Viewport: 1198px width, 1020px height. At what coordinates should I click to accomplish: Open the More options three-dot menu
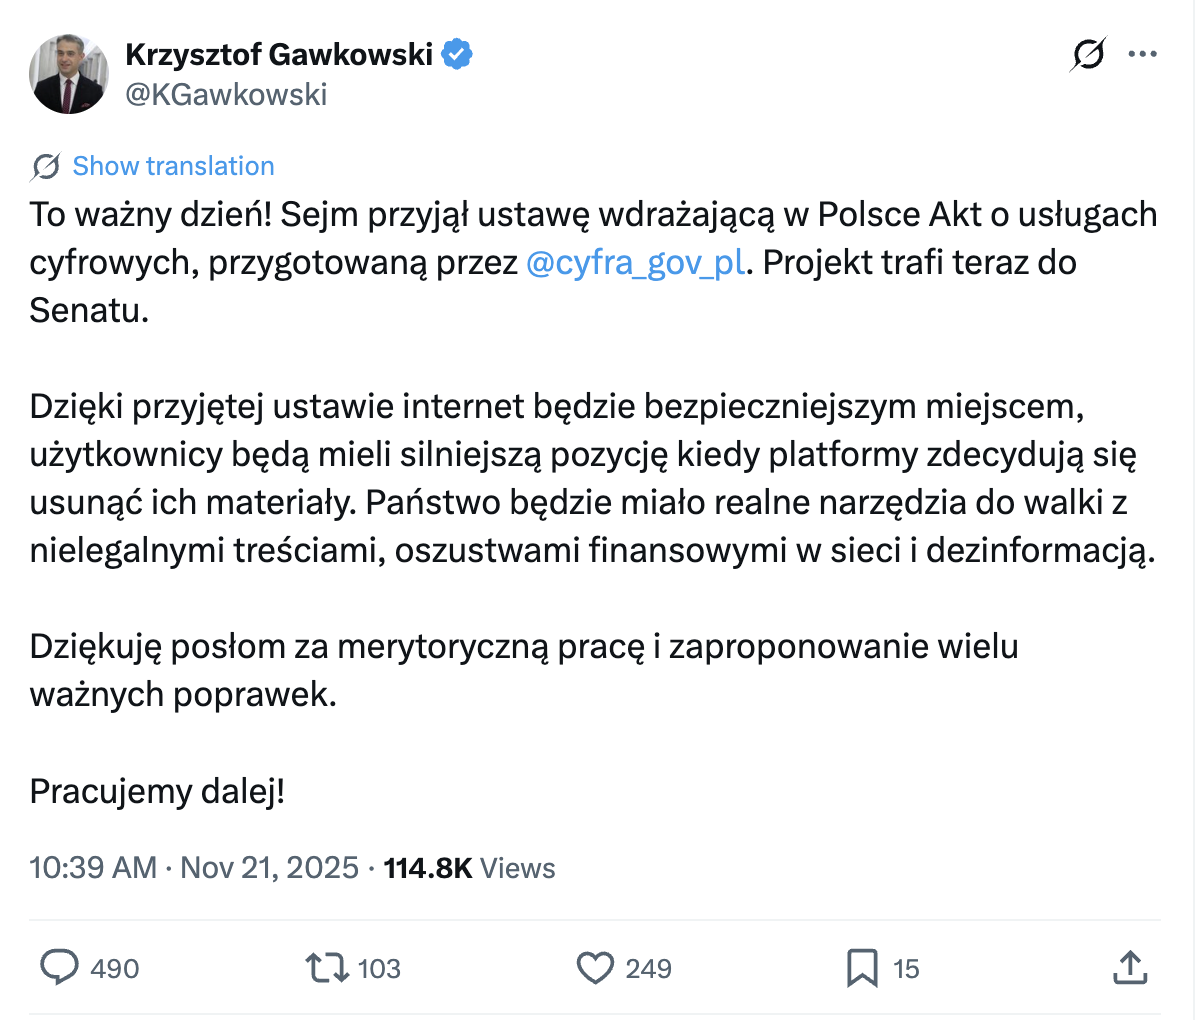click(x=1142, y=54)
